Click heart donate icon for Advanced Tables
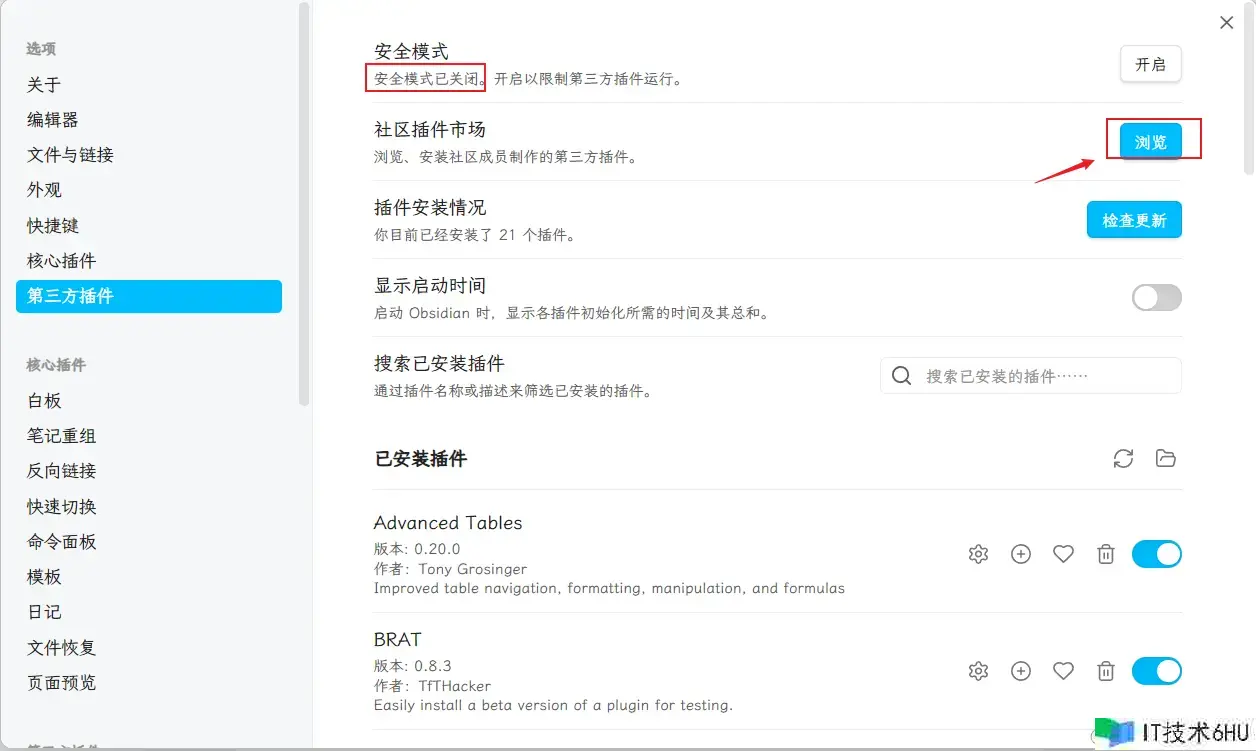The width and height of the screenshot is (1256, 751). tap(1063, 554)
